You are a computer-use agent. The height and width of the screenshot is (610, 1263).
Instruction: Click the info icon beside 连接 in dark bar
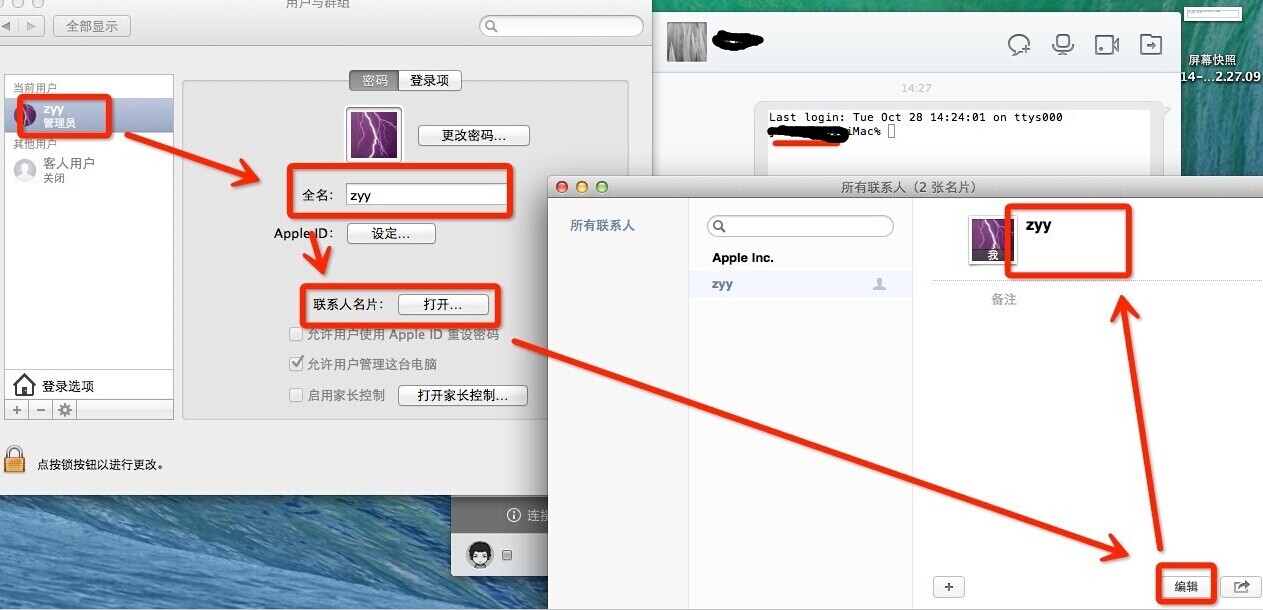[514, 515]
